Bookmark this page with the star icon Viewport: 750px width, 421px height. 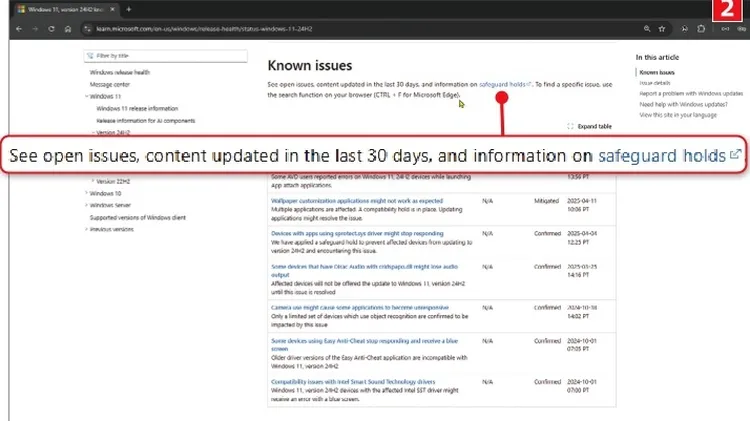pos(662,29)
